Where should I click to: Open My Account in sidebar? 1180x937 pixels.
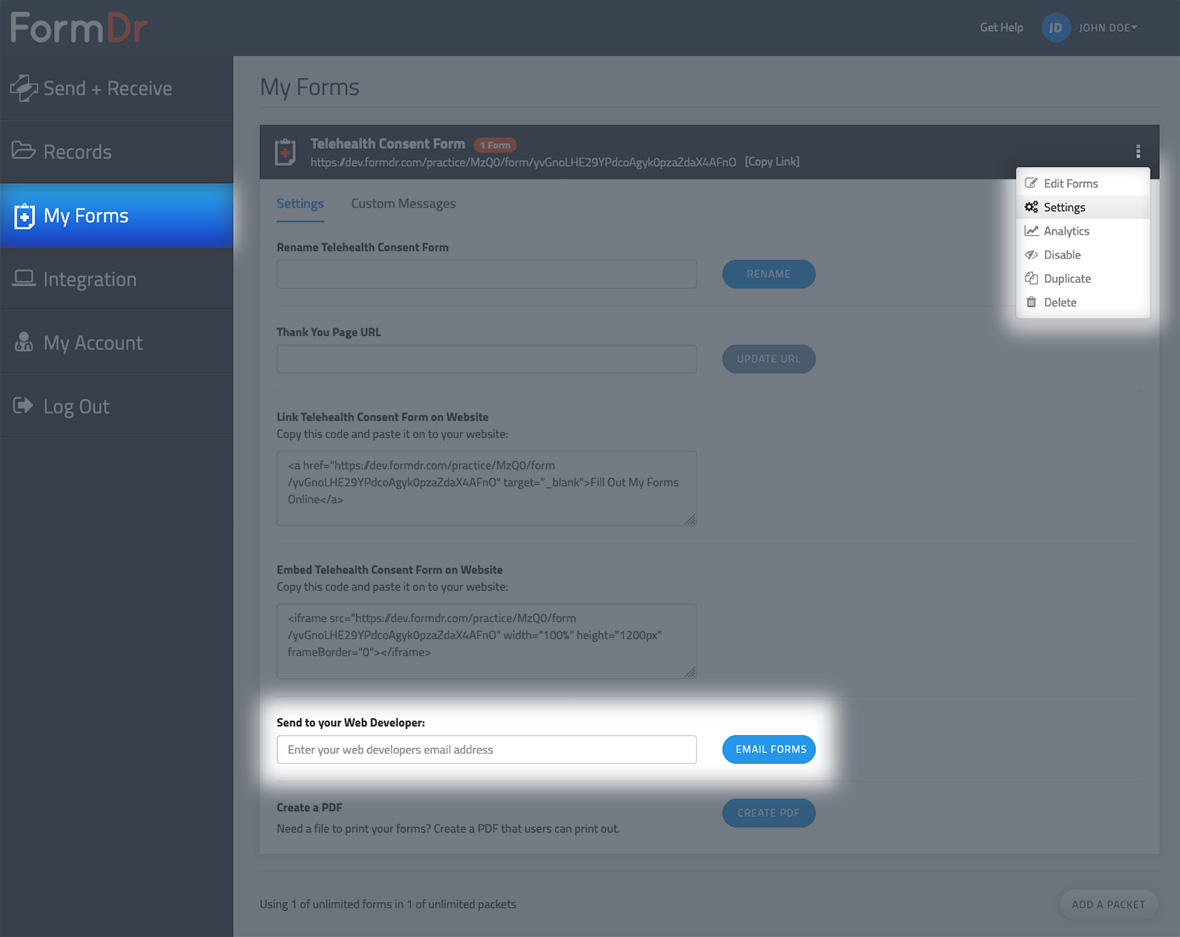[x=117, y=342]
